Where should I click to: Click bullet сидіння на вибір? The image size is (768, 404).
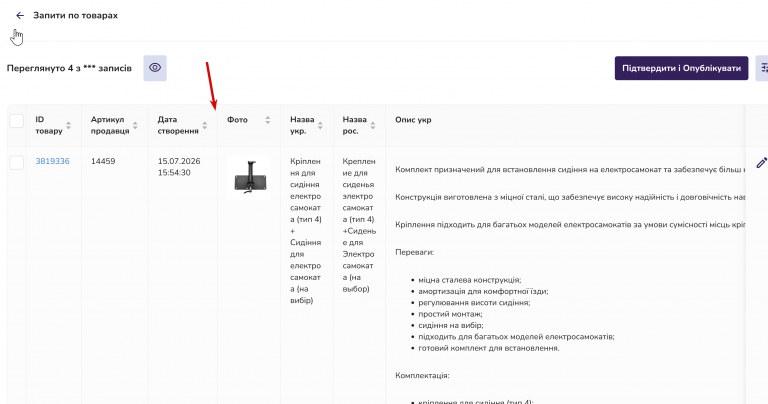[x=451, y=325]
